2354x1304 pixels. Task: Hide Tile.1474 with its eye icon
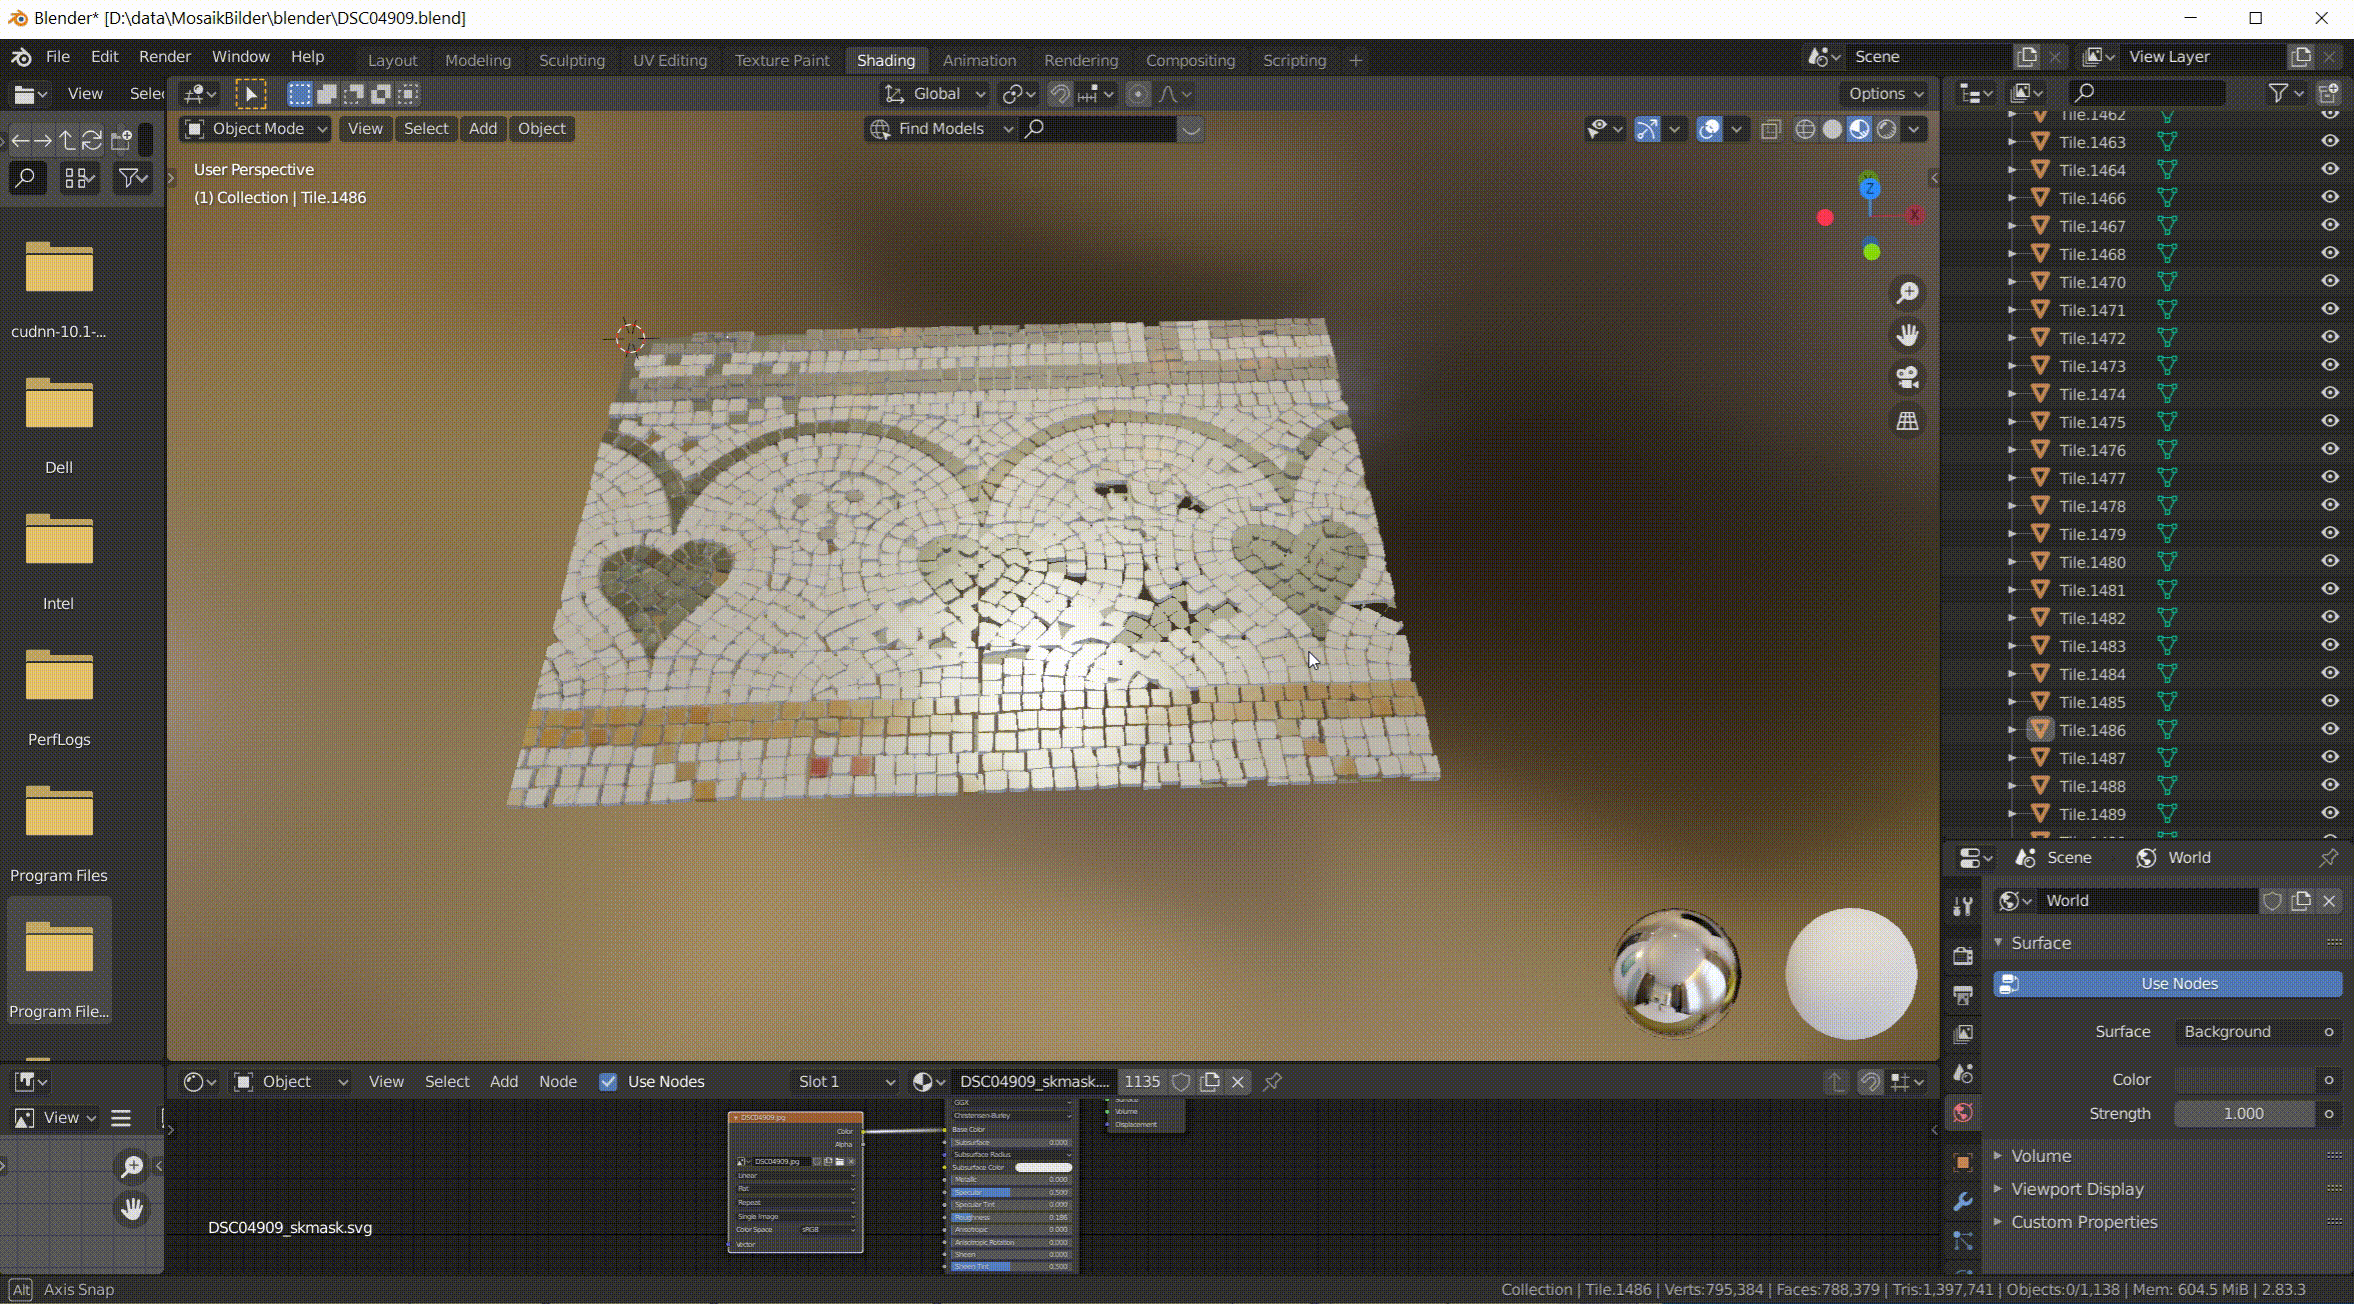tap(2329, 394)
